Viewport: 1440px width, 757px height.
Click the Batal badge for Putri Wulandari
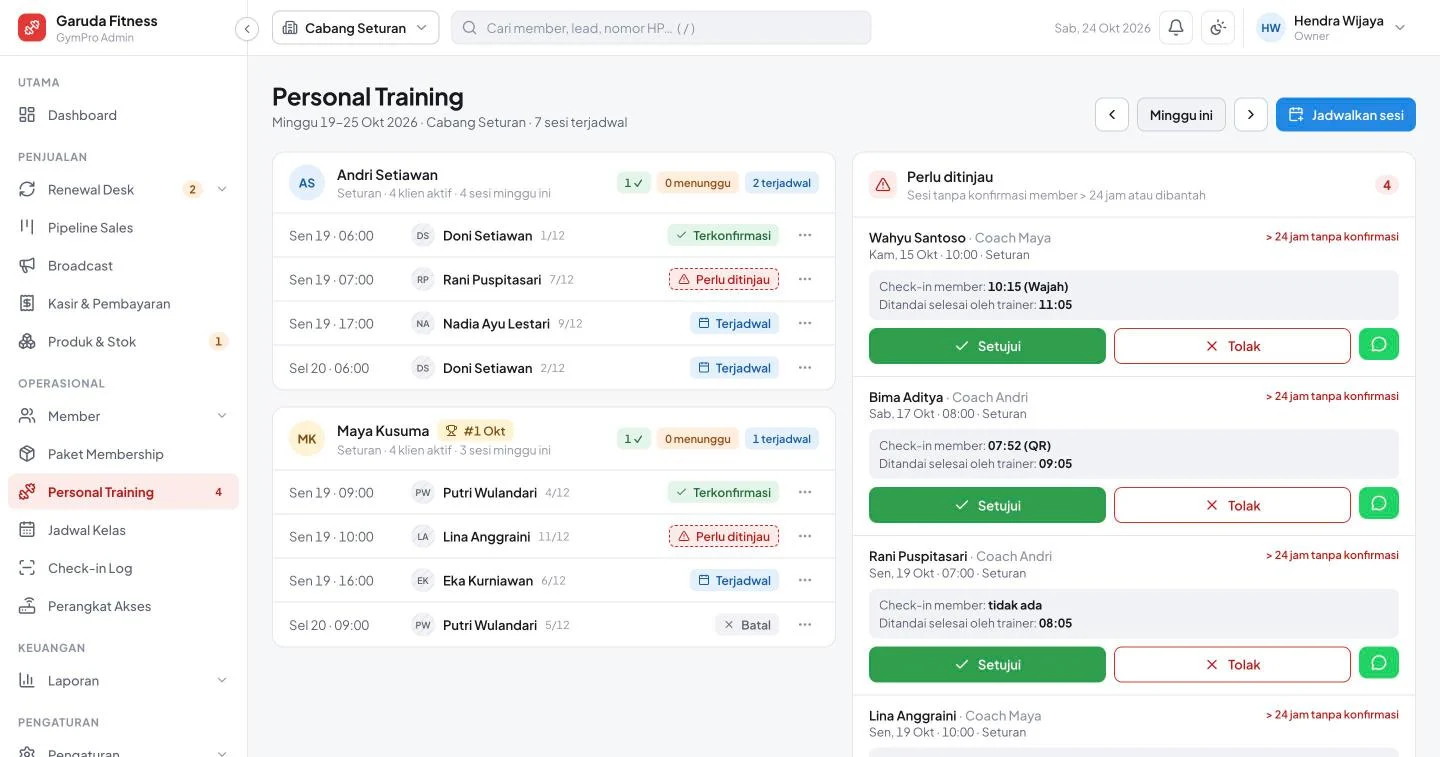[x=747, y=625]
